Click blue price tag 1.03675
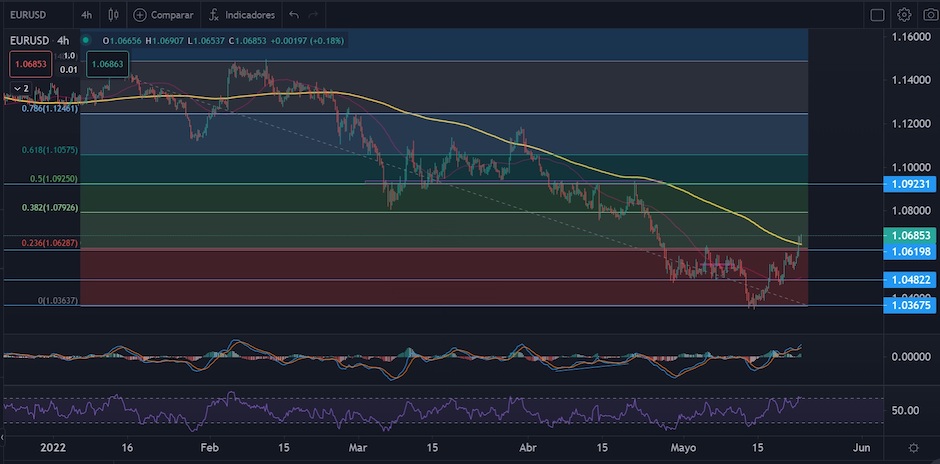The height and width of the screenshot is (464, 940). point(909,306)
